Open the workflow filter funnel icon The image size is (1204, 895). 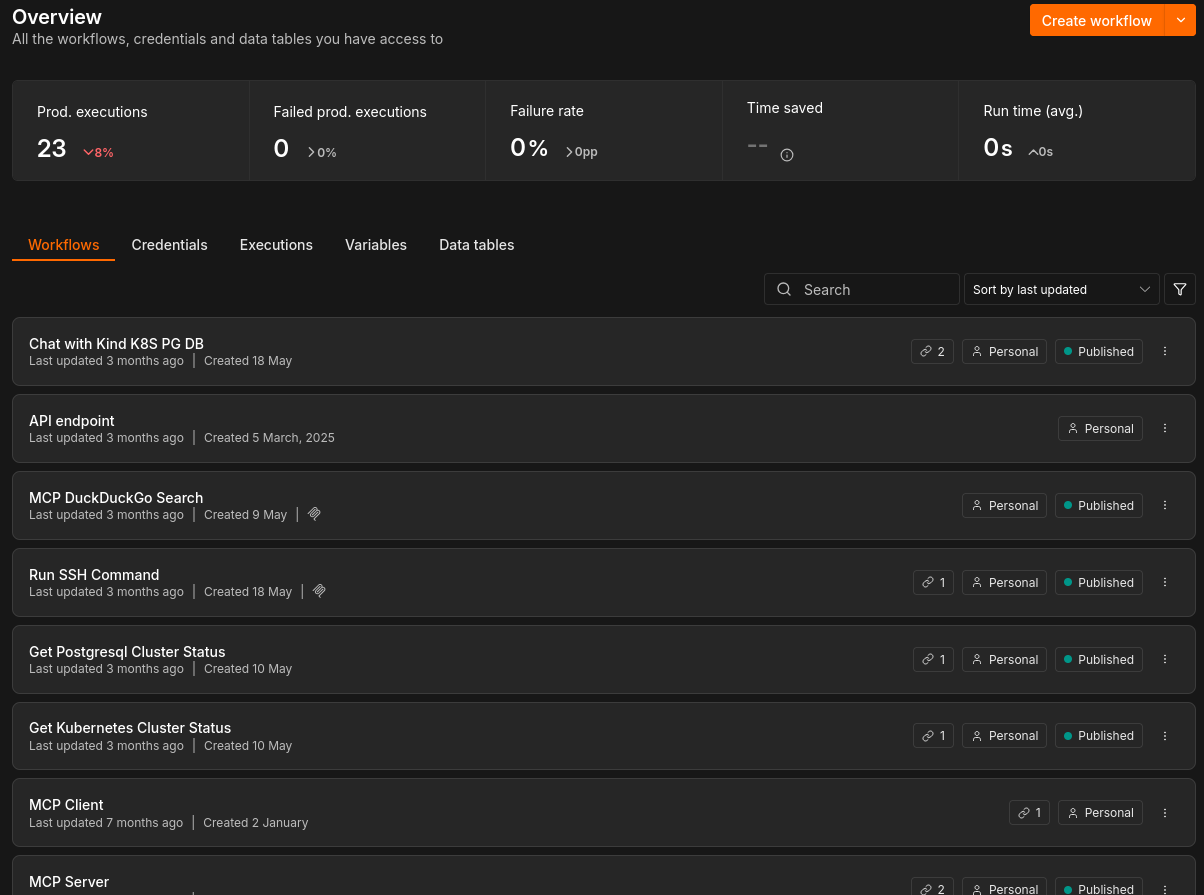1180,289
